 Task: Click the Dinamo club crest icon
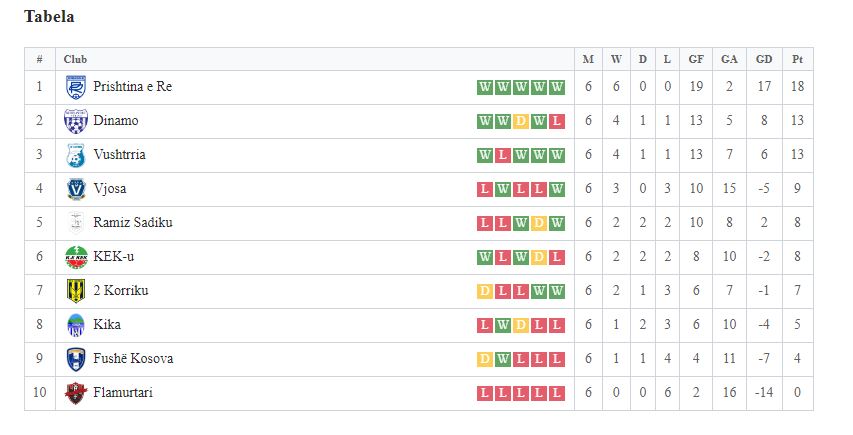76,121
